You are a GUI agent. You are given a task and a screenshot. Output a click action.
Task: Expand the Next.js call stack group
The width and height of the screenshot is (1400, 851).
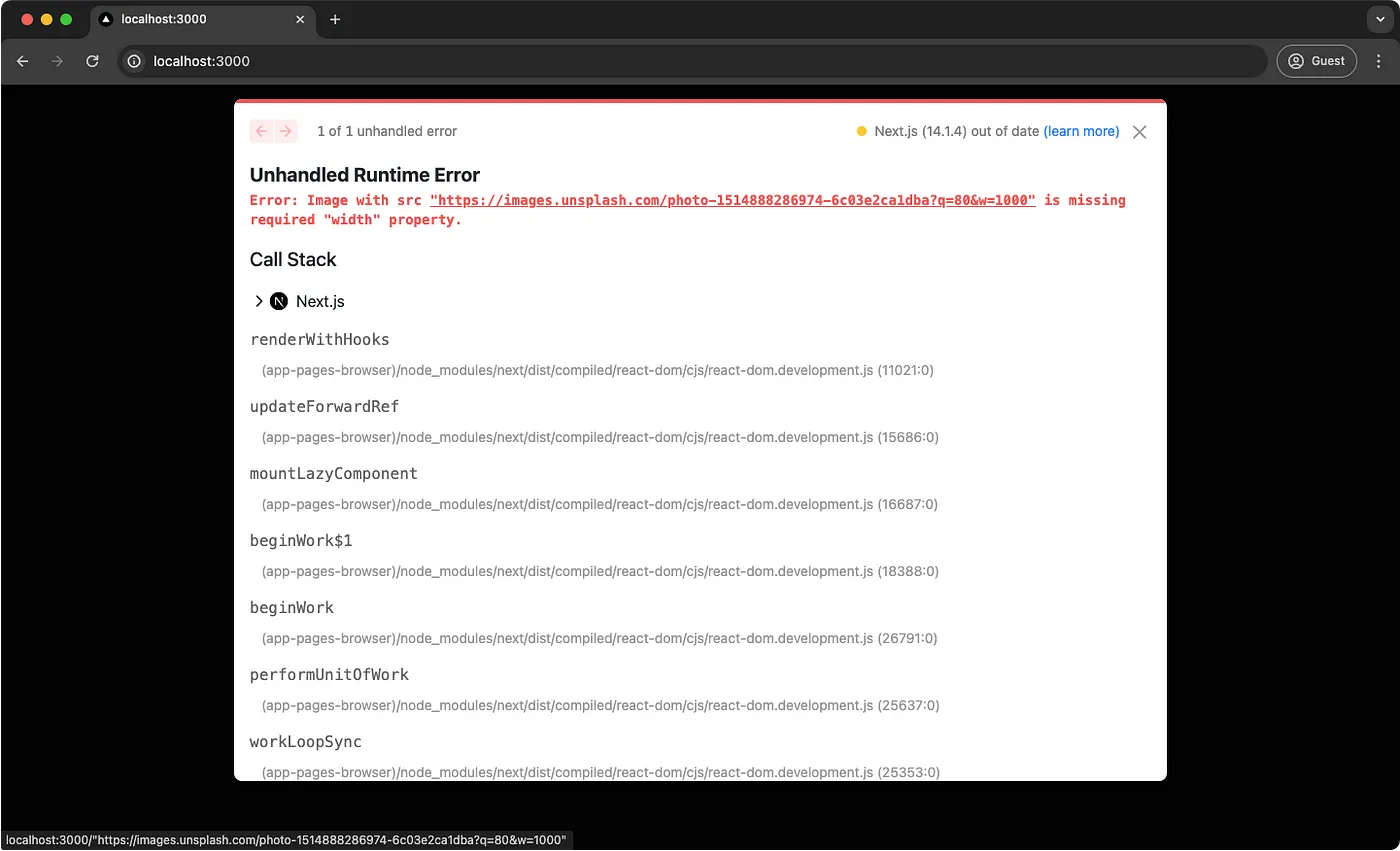(259, 301)
